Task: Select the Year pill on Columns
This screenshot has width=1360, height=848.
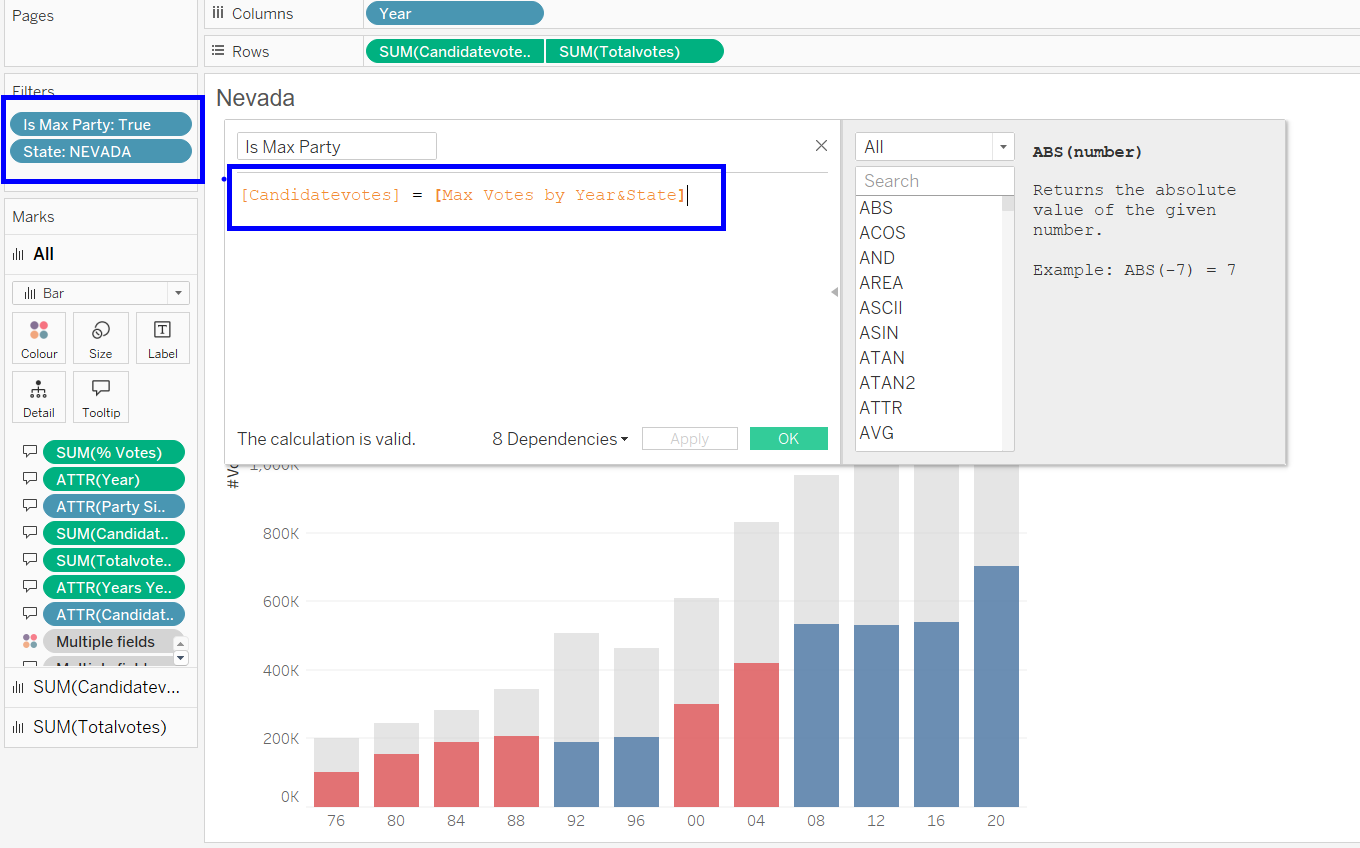Action: click(x=455, y=14)
